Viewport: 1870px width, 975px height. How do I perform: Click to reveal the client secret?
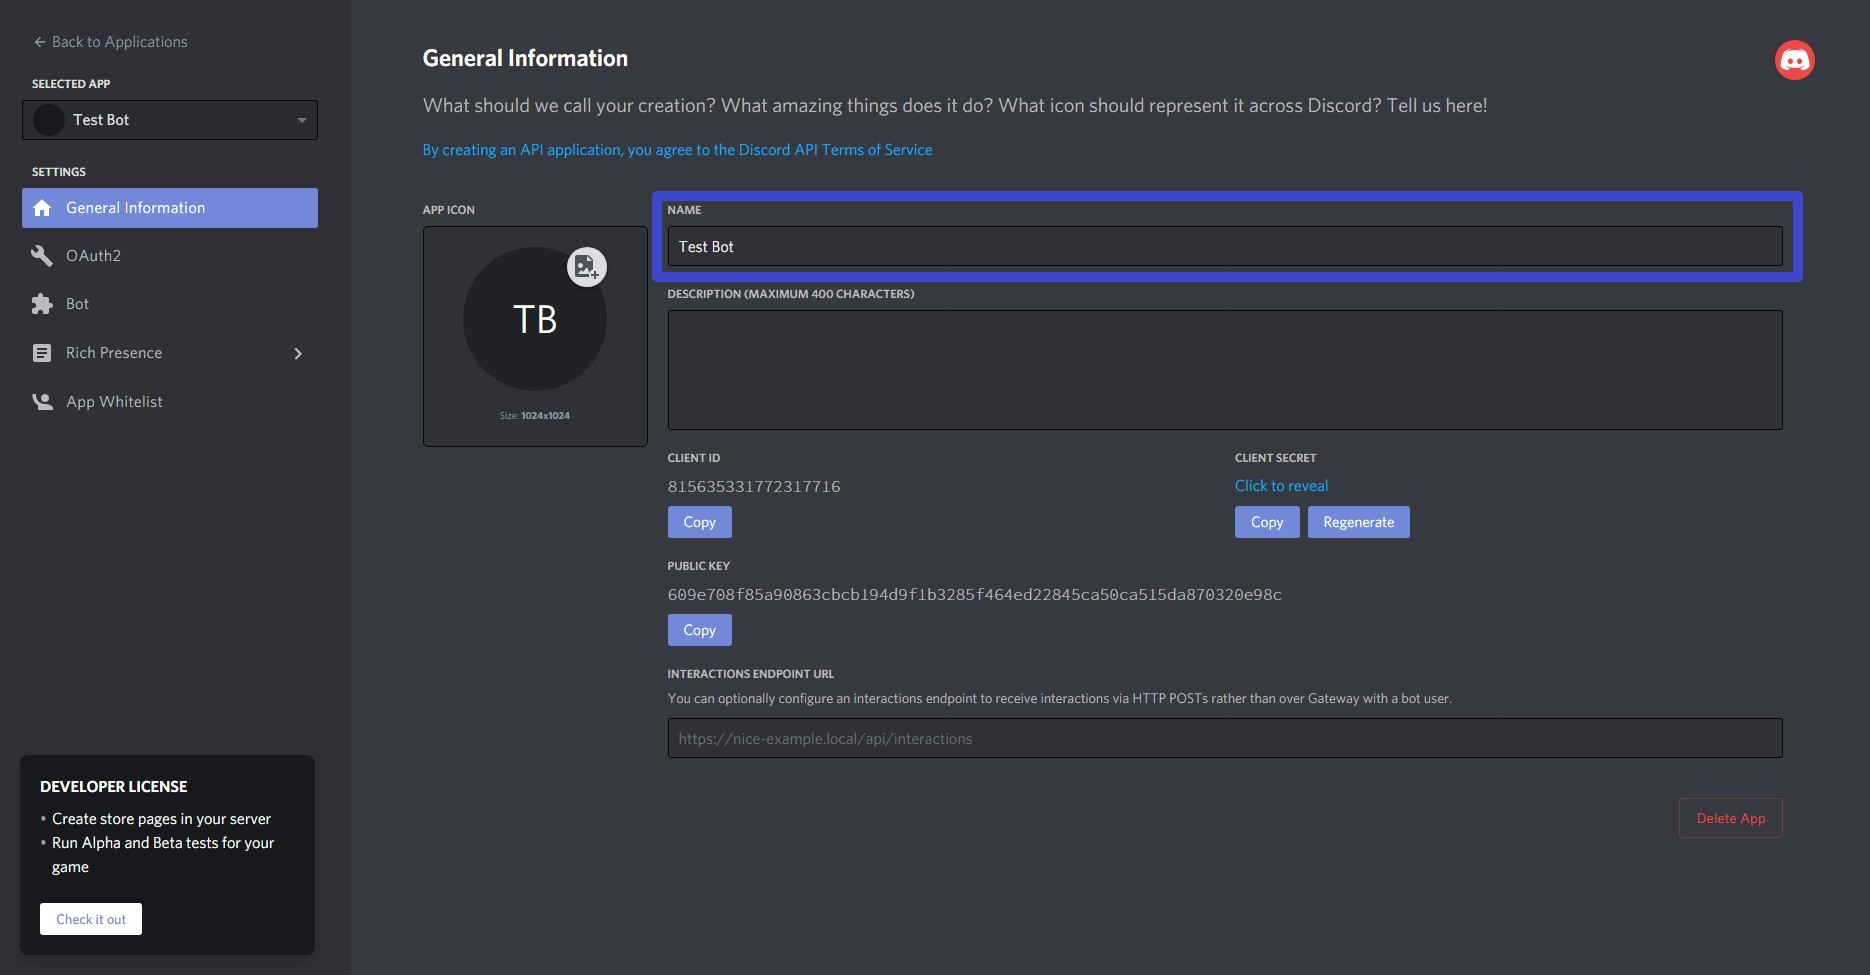[1281, 486]
